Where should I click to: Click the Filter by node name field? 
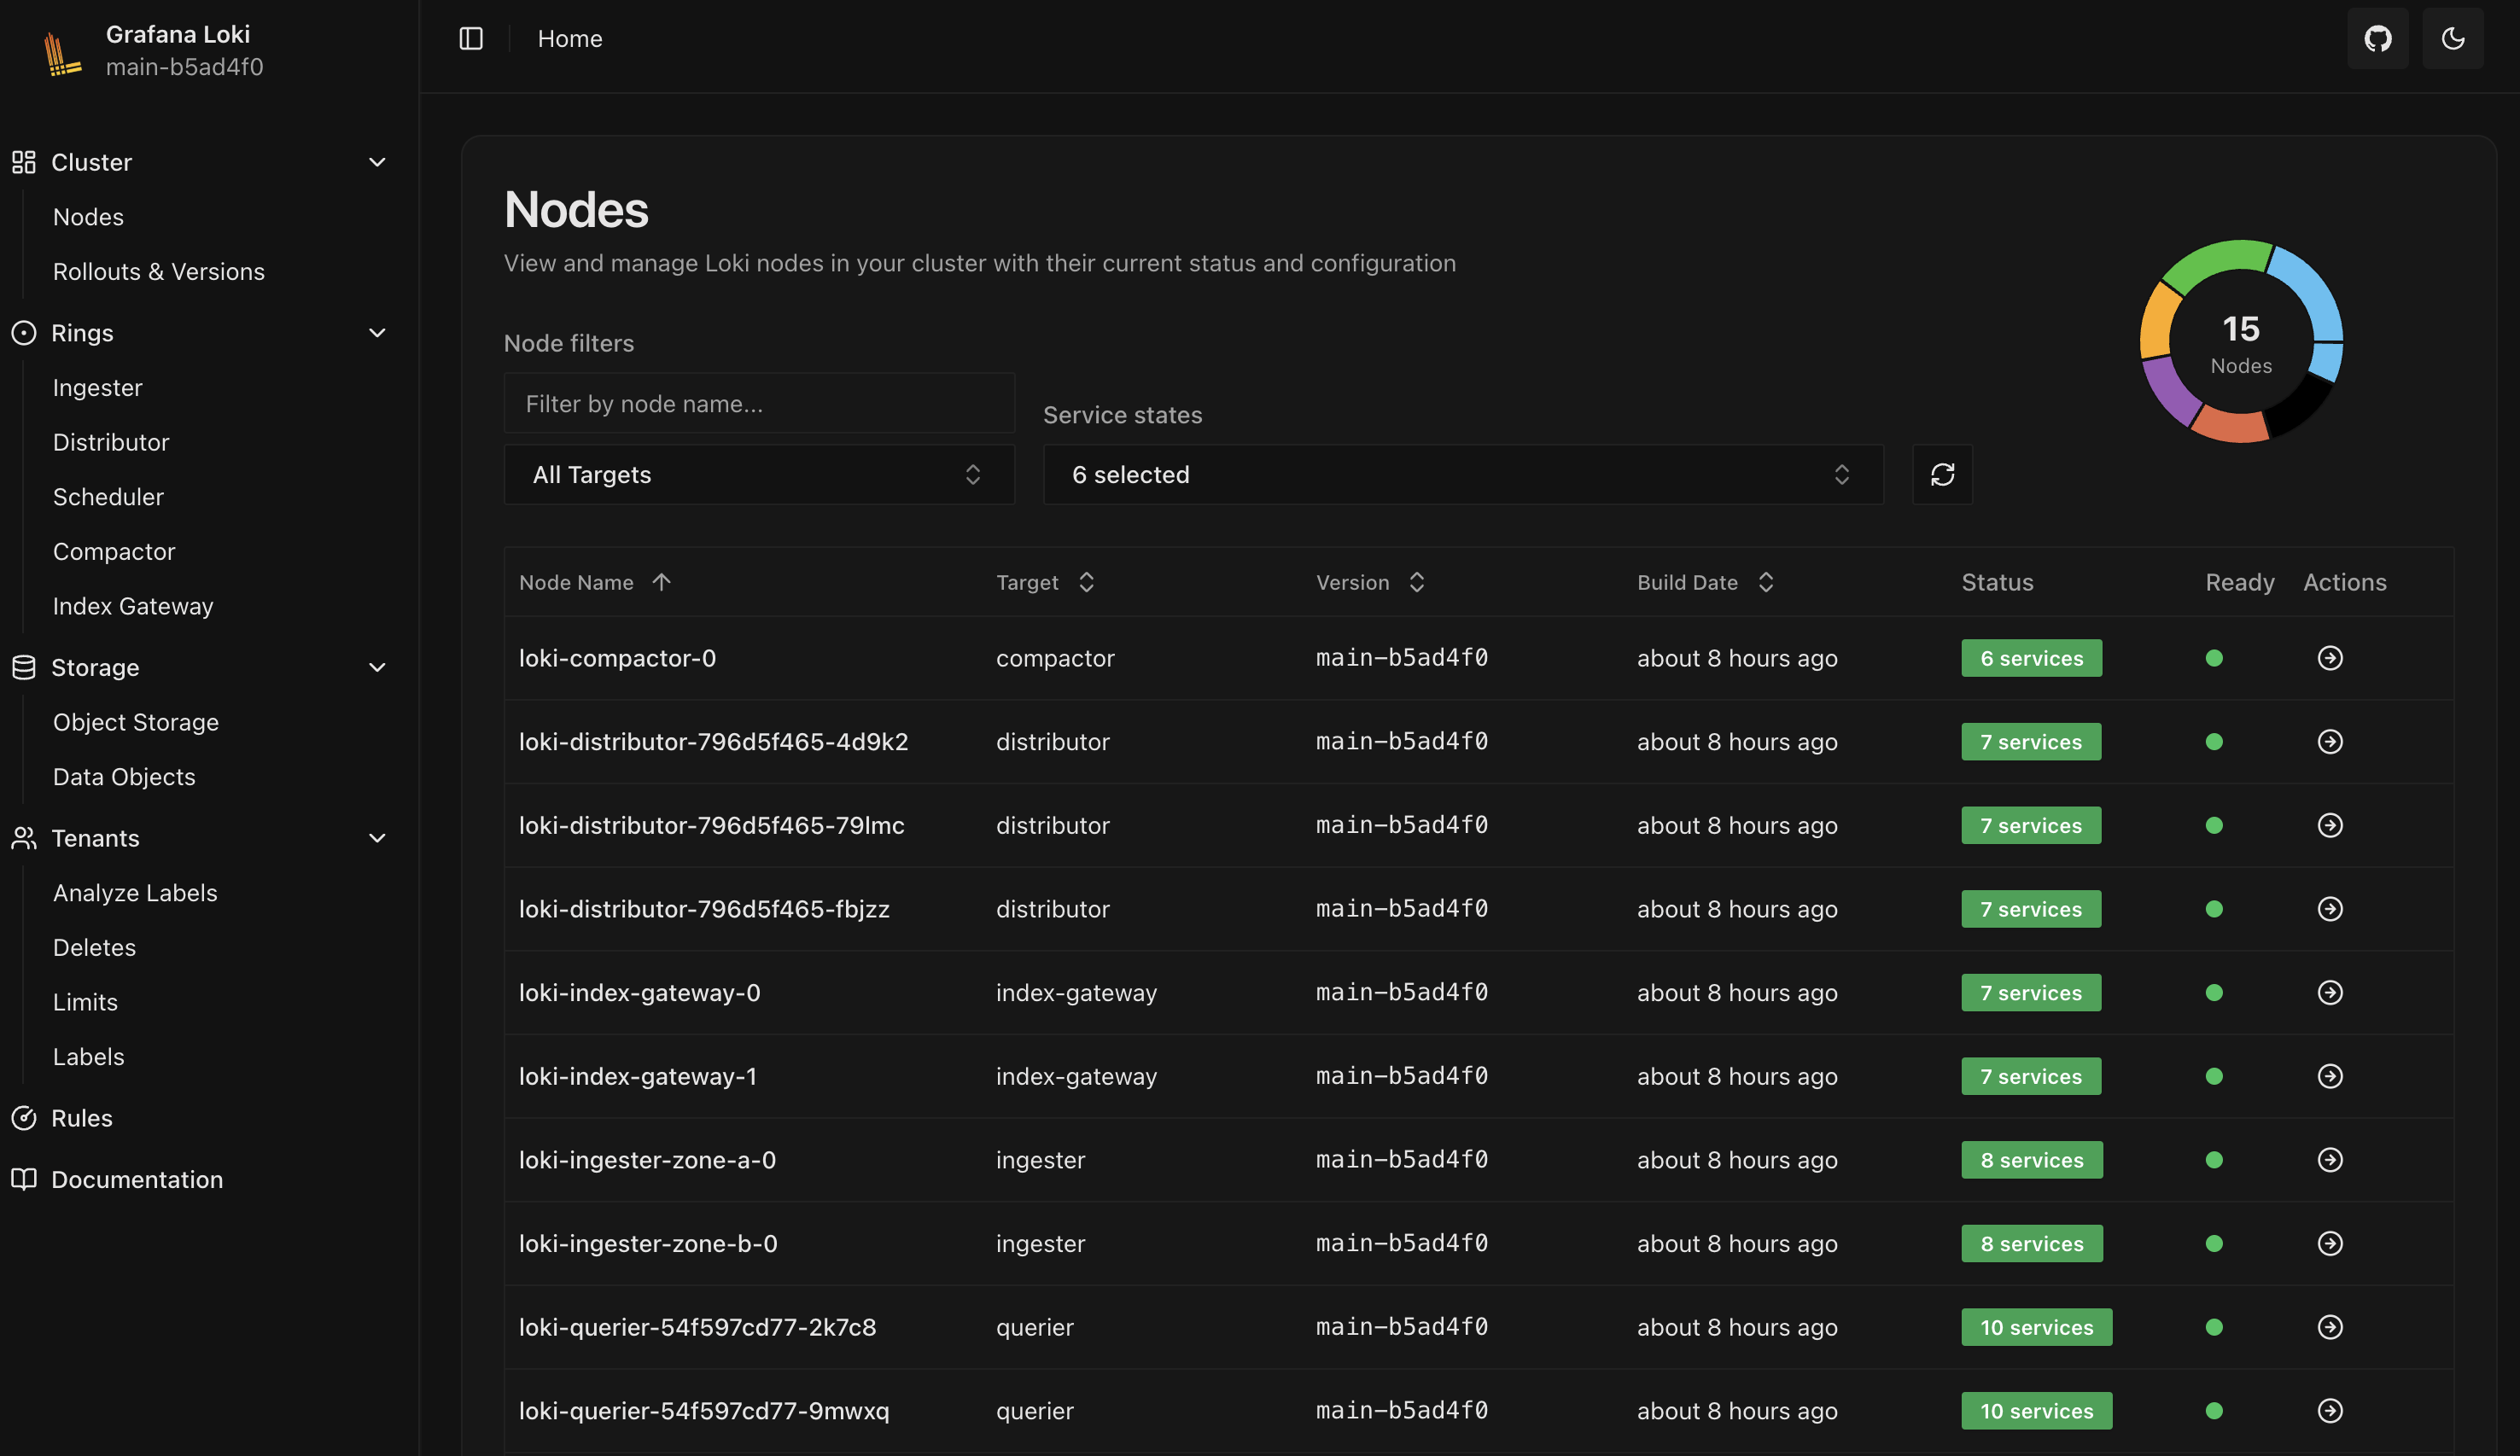pos(758,403)
